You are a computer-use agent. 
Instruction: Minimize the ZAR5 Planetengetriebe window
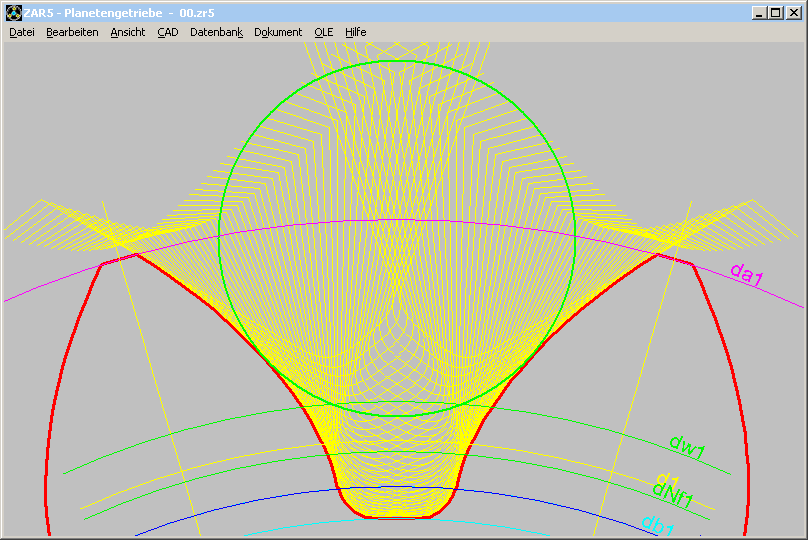760,13
